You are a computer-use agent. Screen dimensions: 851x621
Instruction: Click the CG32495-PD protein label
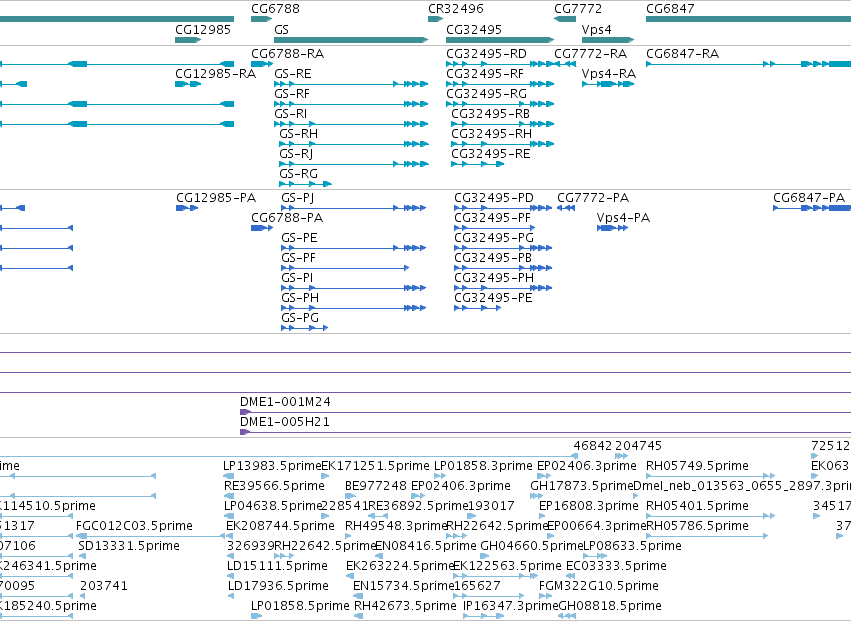(494, 198)
